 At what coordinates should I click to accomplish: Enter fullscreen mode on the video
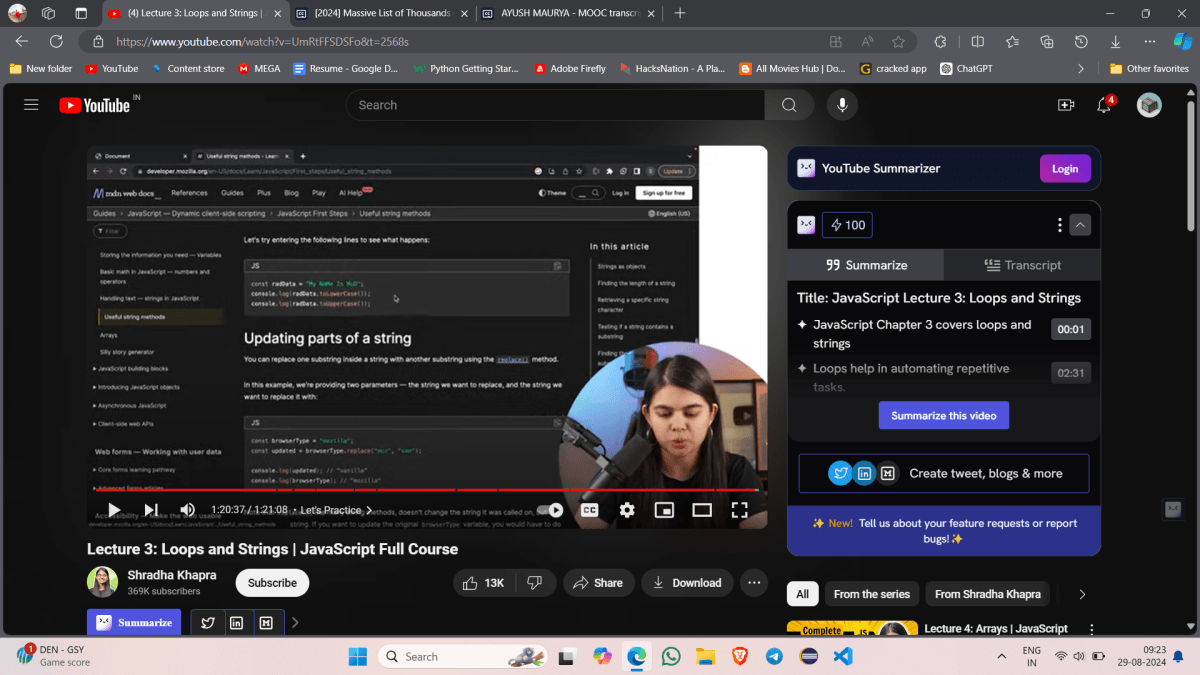pos(739,510)
